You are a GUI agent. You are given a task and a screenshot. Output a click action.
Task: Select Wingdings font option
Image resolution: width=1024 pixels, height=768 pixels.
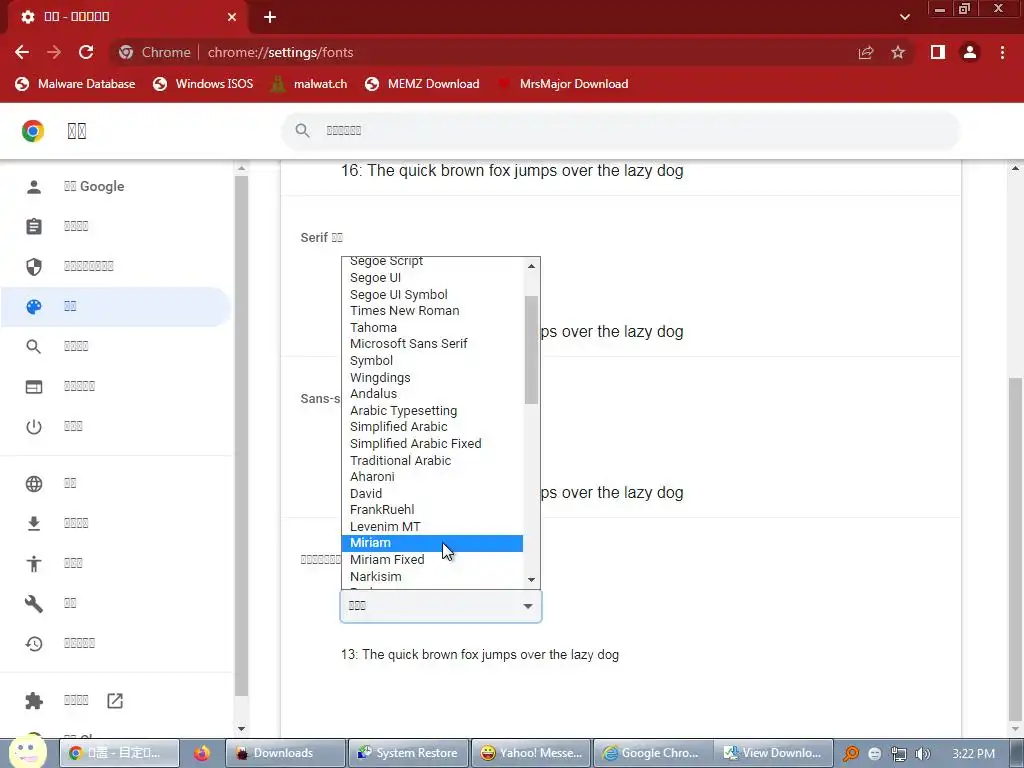432,377
